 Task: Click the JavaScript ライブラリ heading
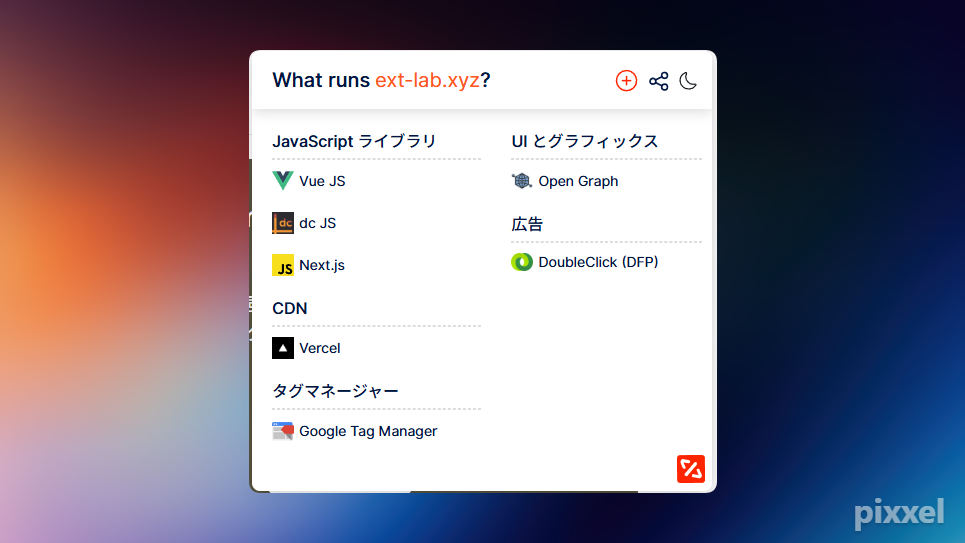click(x=354, y=141)
